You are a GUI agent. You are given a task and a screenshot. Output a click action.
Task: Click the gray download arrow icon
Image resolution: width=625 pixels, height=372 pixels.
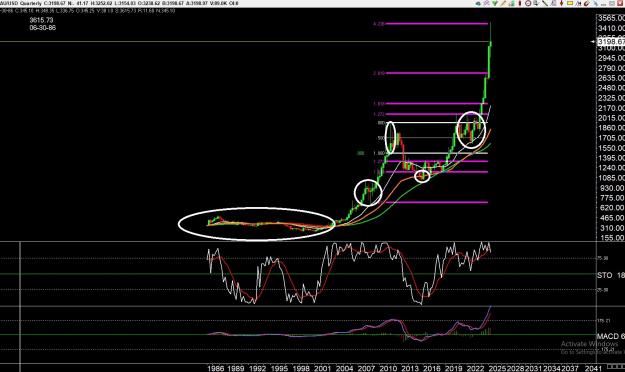[536, 3]
